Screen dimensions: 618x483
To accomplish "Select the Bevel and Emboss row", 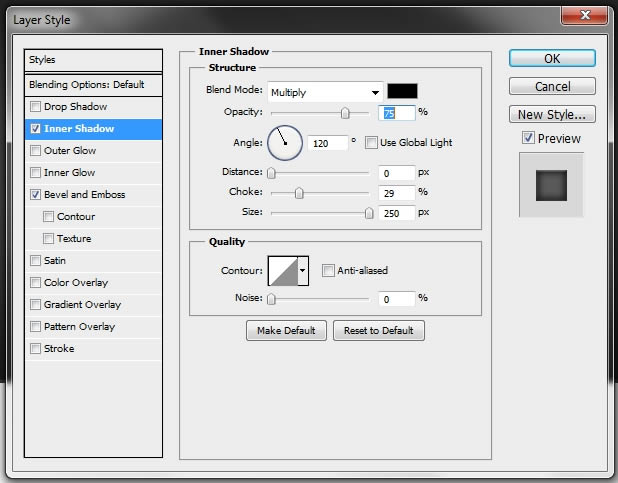I will pos(93,194).
